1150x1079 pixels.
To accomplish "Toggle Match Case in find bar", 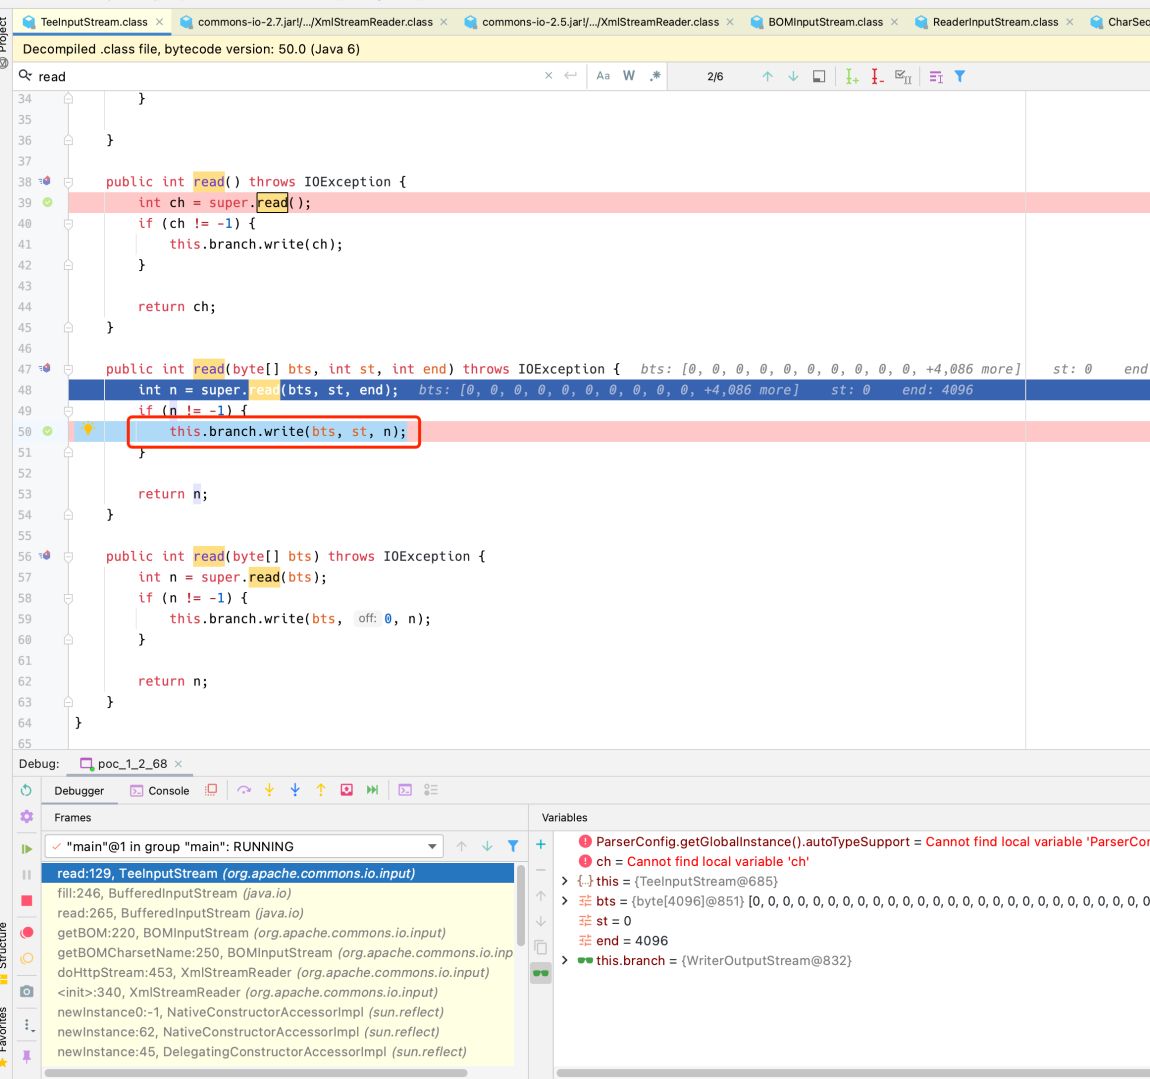I will (x=603, y=76).
